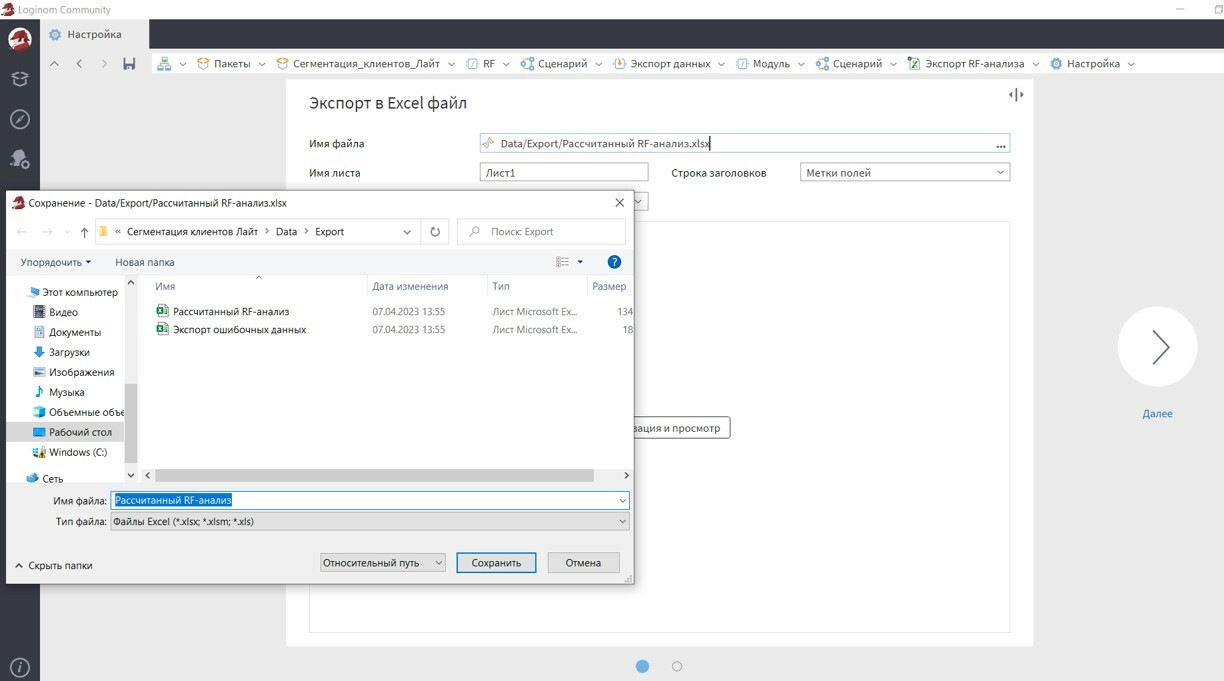Select the first wizard step dot

coord(642,666)
